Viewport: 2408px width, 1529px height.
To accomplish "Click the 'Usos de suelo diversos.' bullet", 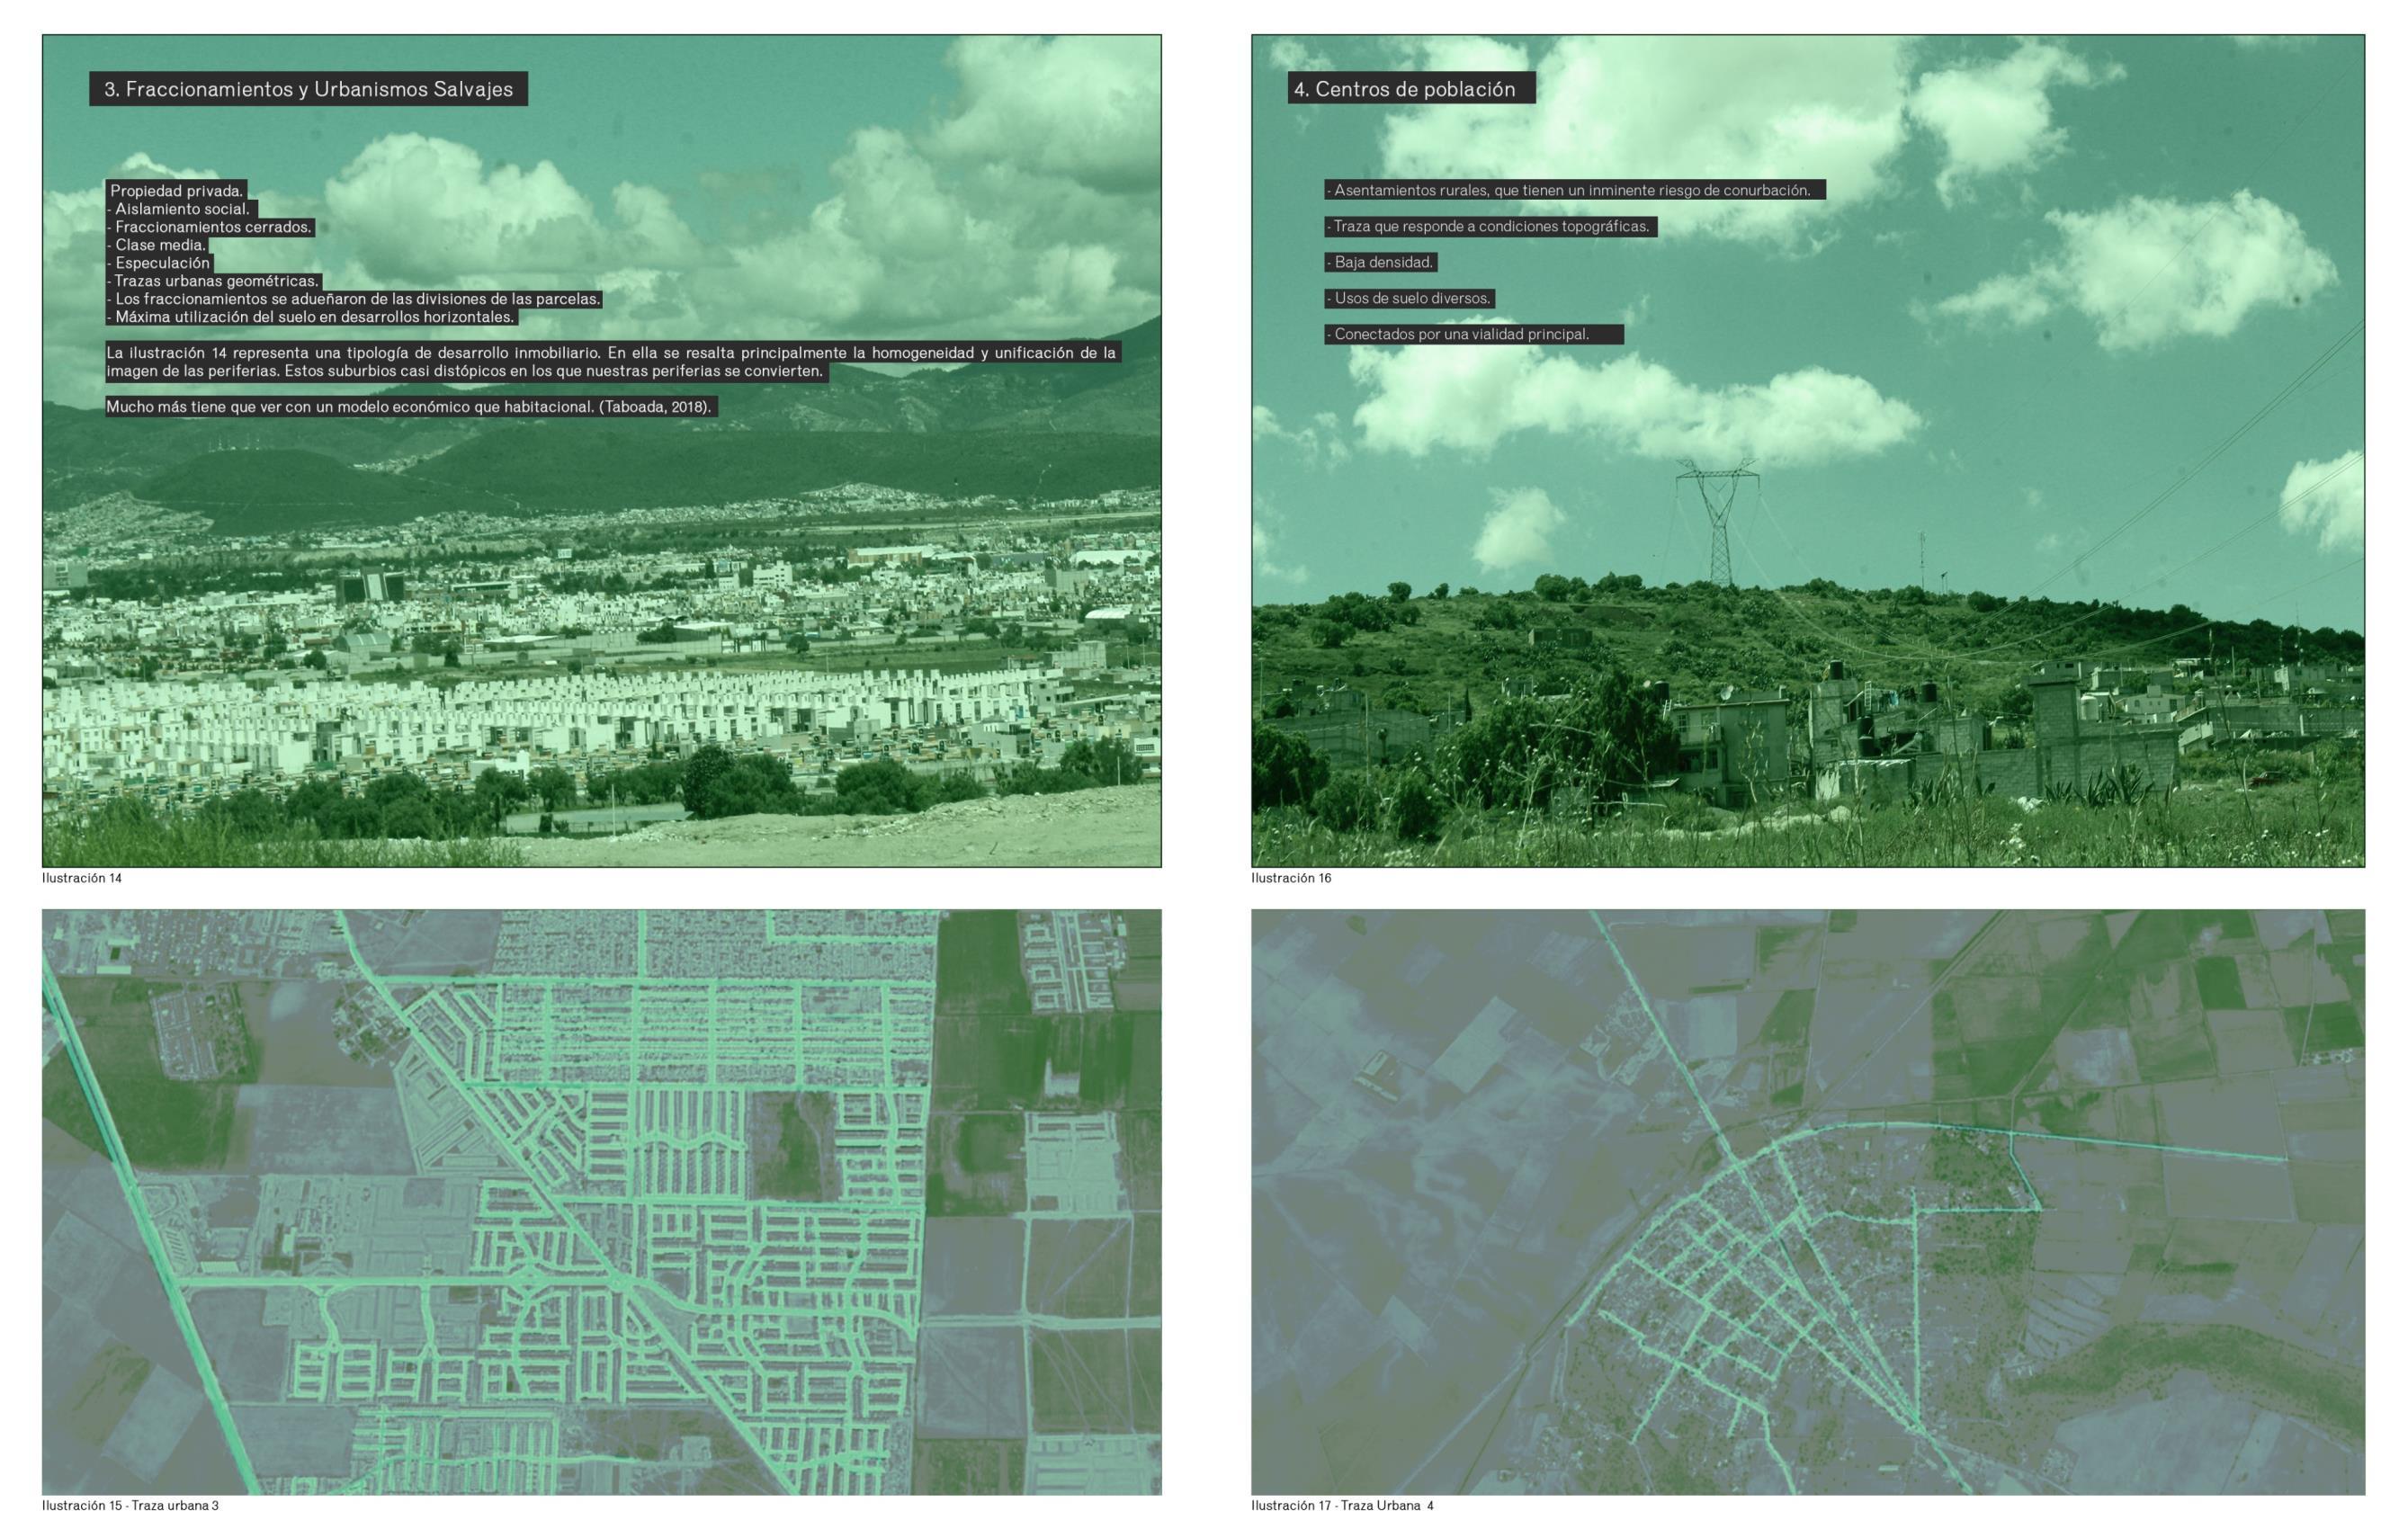I will click(1410, 298).
